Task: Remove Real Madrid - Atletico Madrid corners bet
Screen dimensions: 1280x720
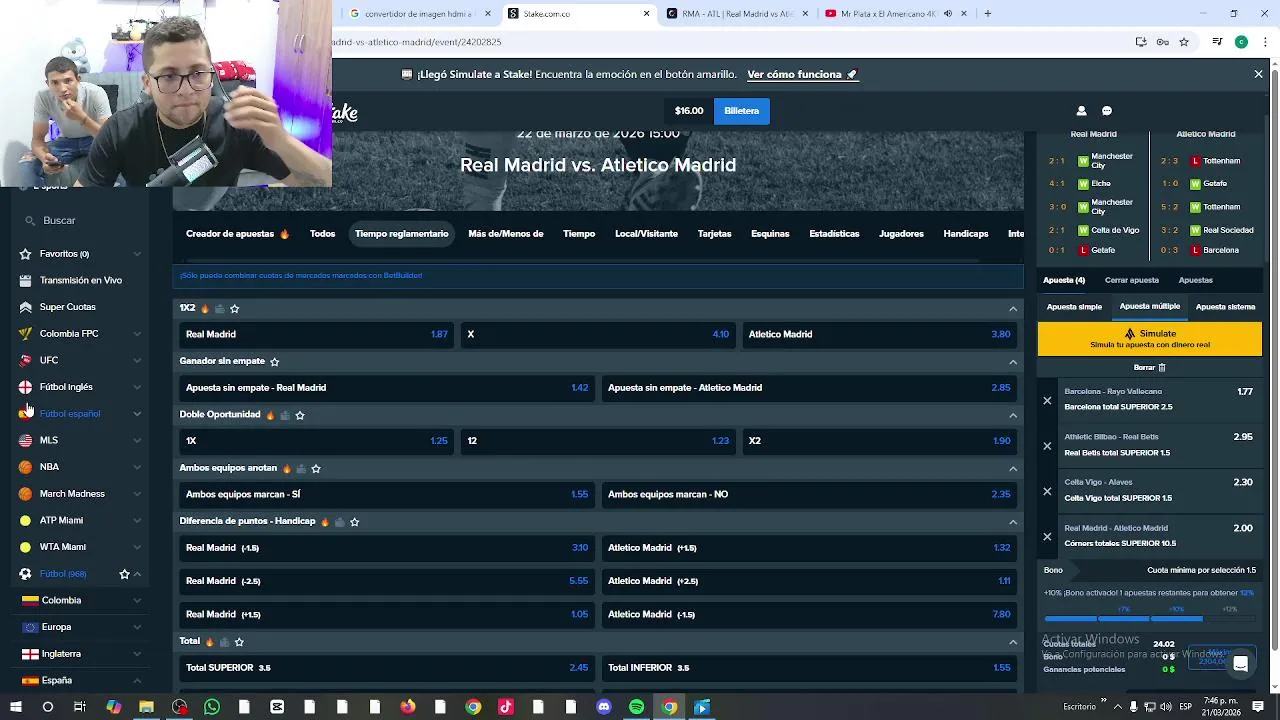Action: tap(1047, 537)
